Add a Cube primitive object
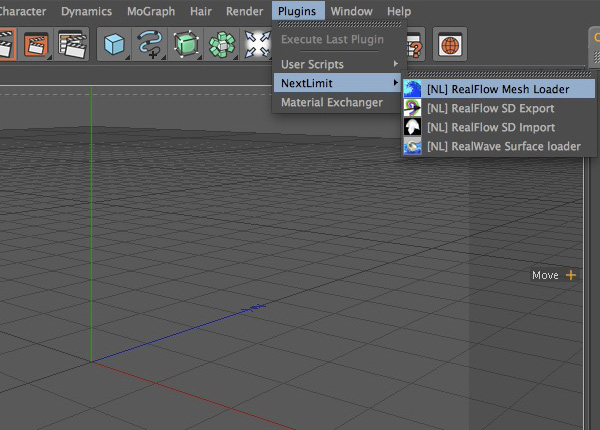Screen dimensions: 600x430 114,44
